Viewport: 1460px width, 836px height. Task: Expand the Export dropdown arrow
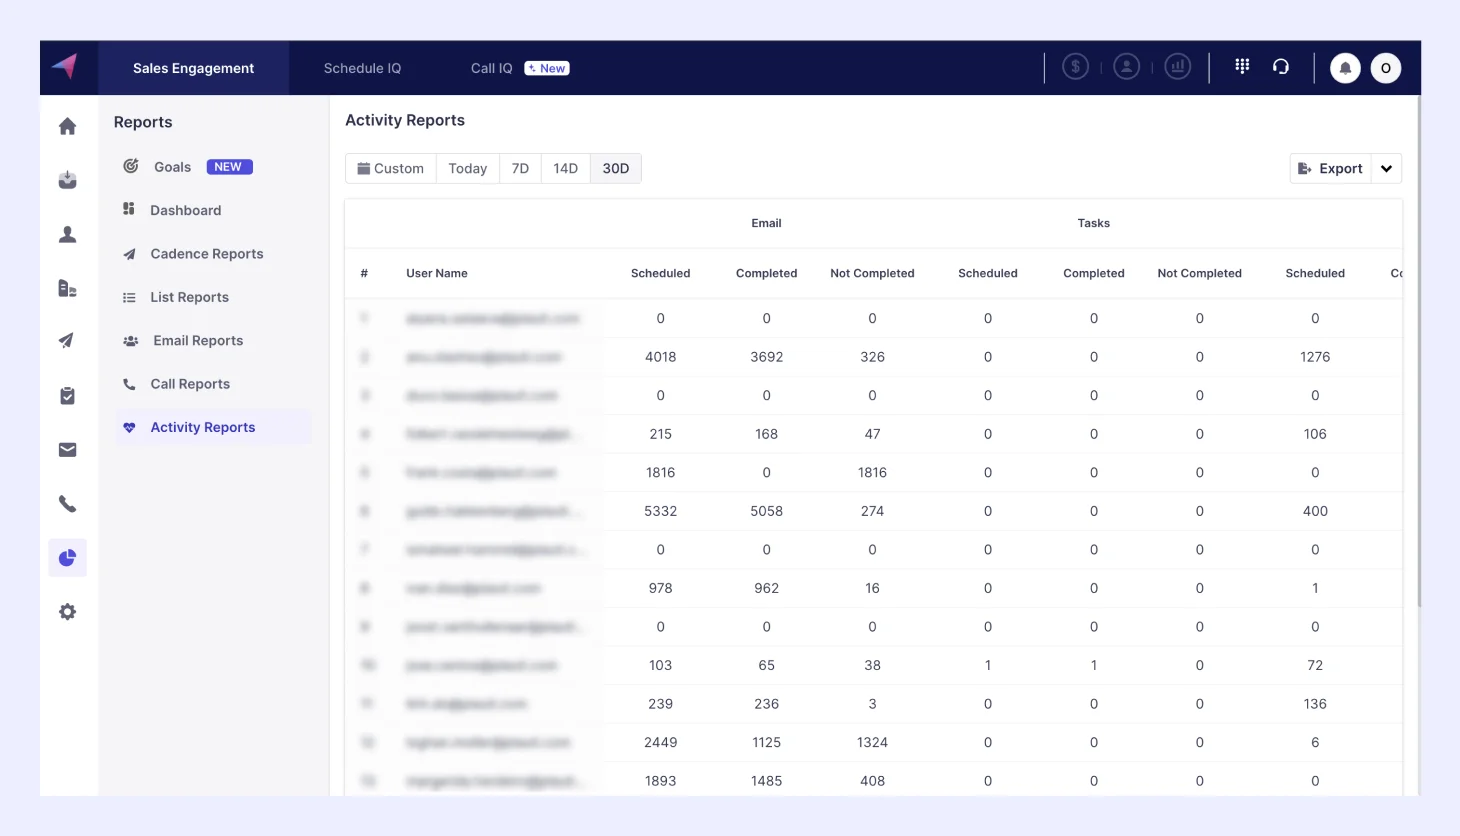1387,169
